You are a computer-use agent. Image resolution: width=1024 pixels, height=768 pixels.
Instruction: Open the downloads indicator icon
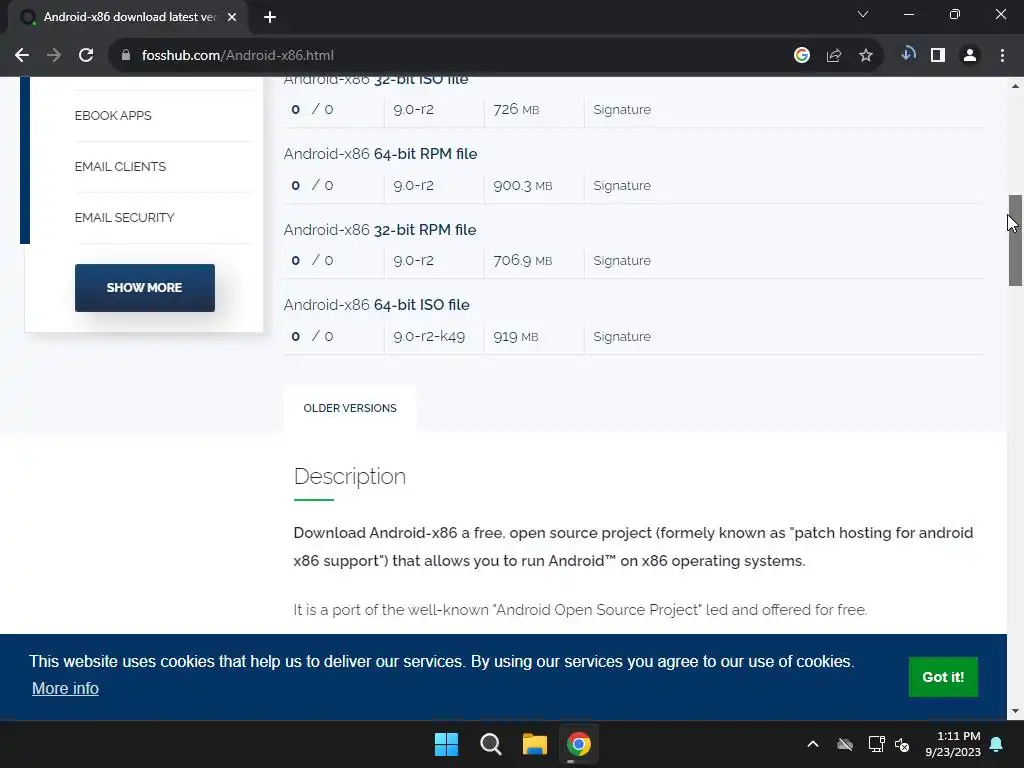point(908,54)
